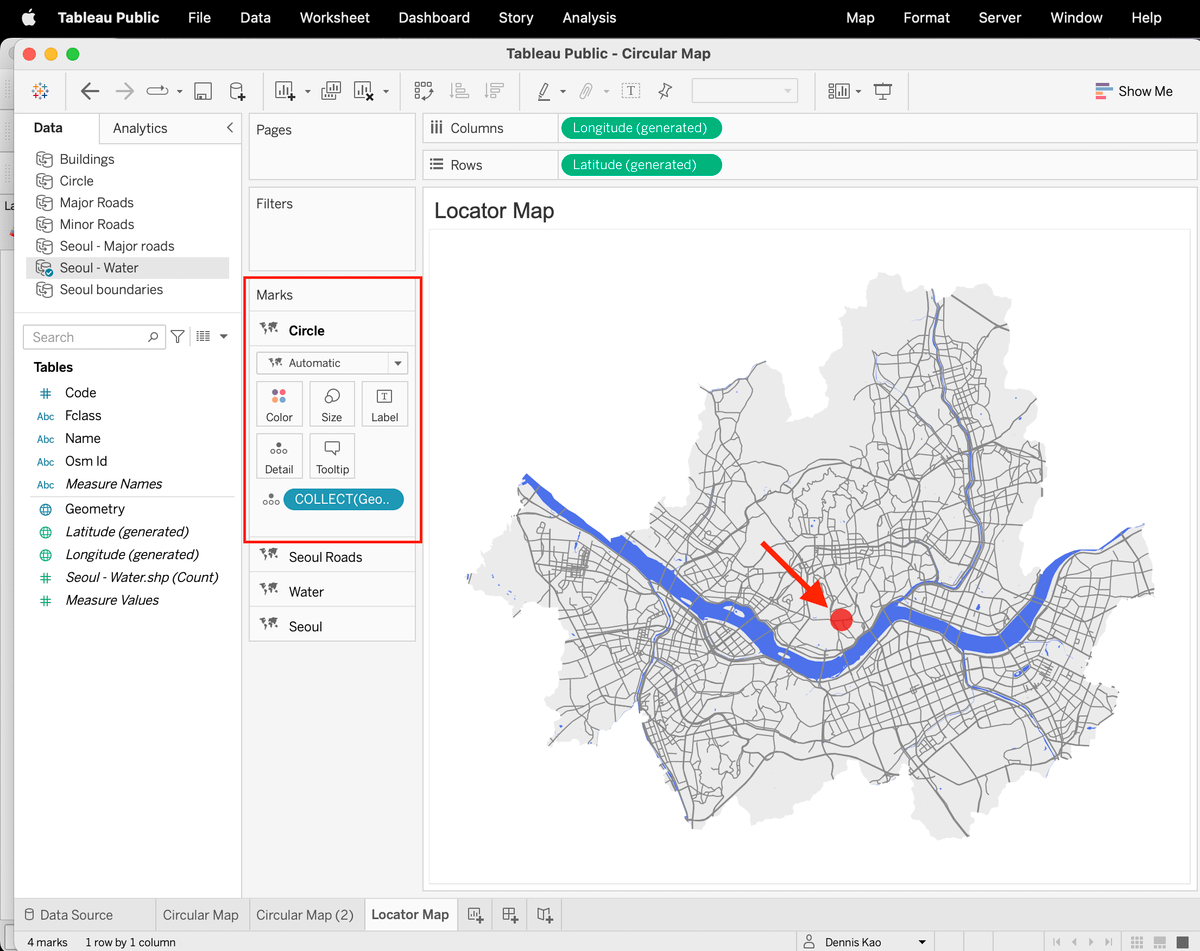Click the COLLECT(Geo.. pill in Marks
1200x951 pixels.
click(343, 499)
